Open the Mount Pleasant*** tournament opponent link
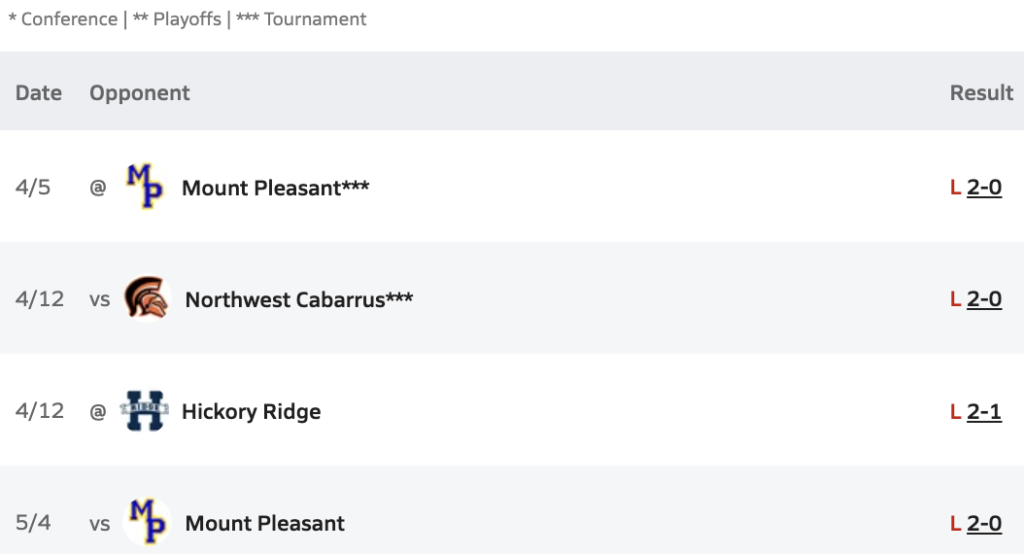Viewport: 1024px width, 554px height. tap(275, 188)
